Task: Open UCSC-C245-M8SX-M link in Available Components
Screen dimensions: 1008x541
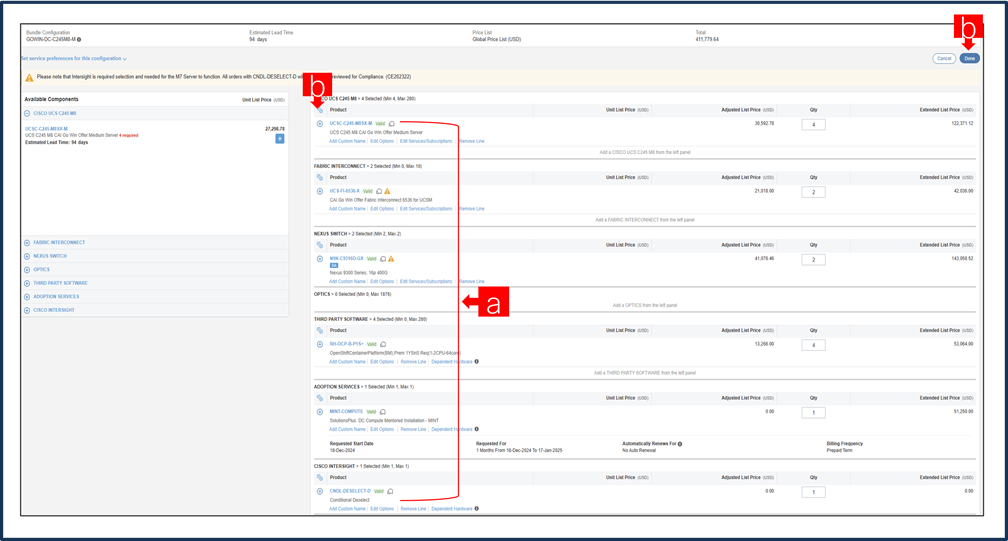Action: 46,129
